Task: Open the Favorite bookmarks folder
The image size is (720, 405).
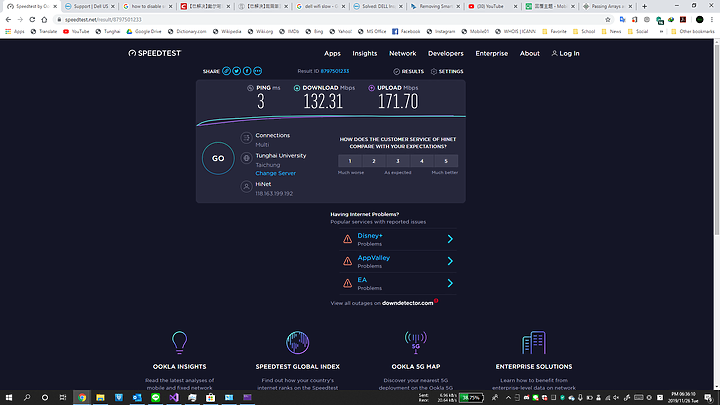Action: click(x=554, y=32)
